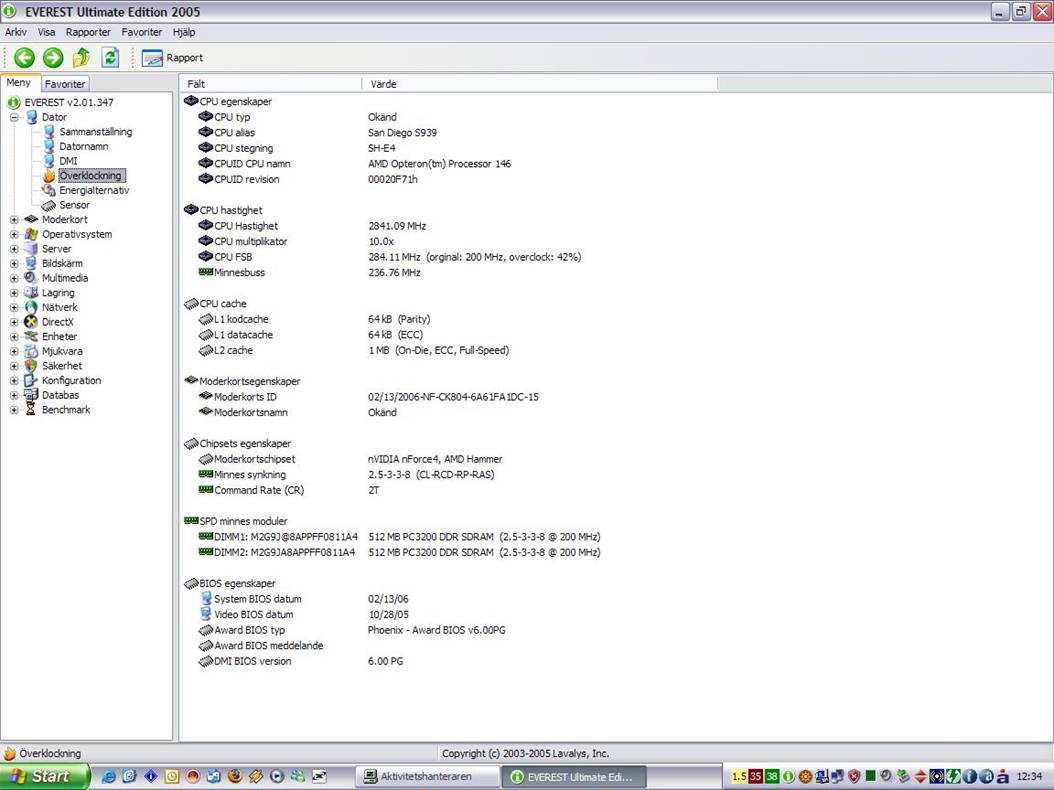Click the Bildskärm monitor icon in the tree
Viewport: 1054px width, 790px height.
pyautogui.click(x=31, y=264)
